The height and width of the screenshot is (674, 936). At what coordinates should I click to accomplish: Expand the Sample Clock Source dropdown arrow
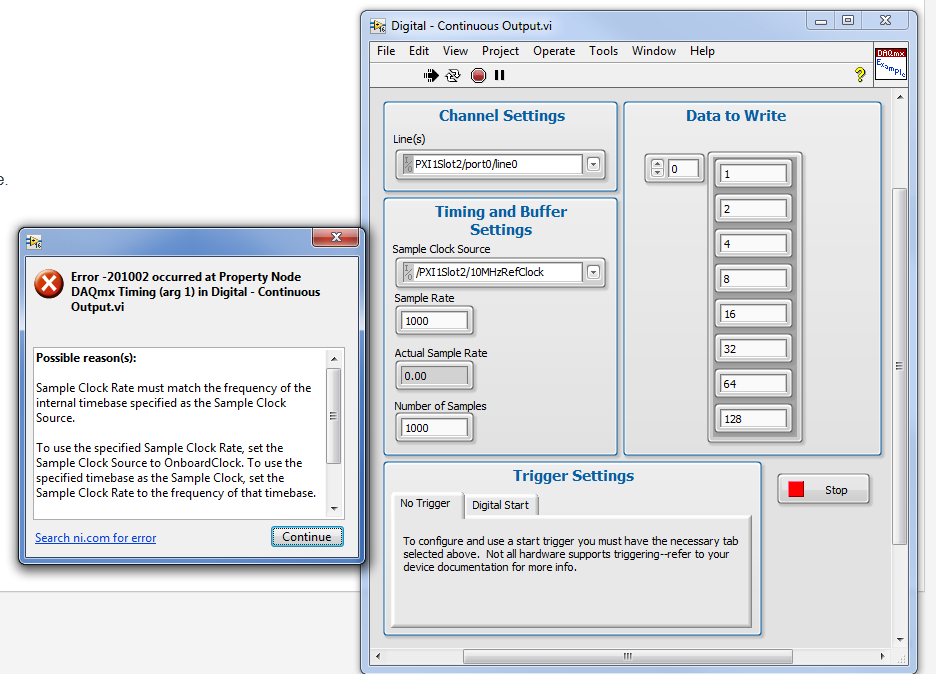[x=593, y=272]
